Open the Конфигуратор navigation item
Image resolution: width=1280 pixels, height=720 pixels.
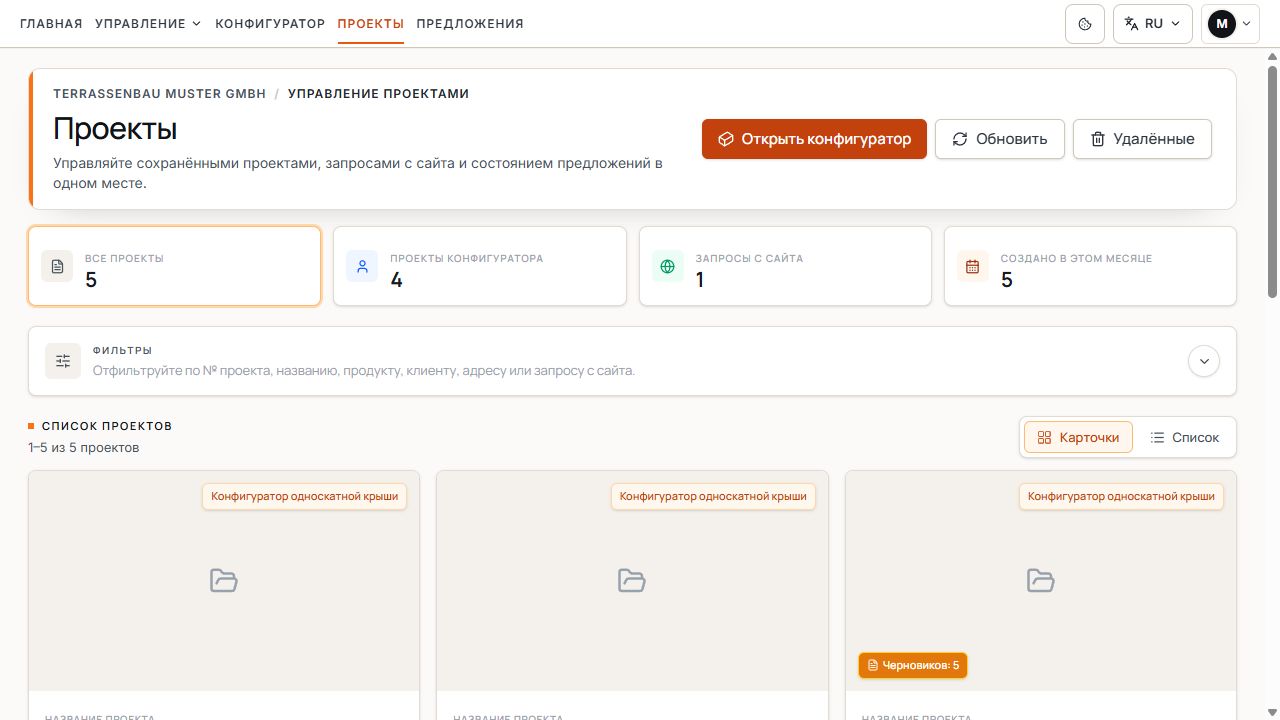pos(270,23)
